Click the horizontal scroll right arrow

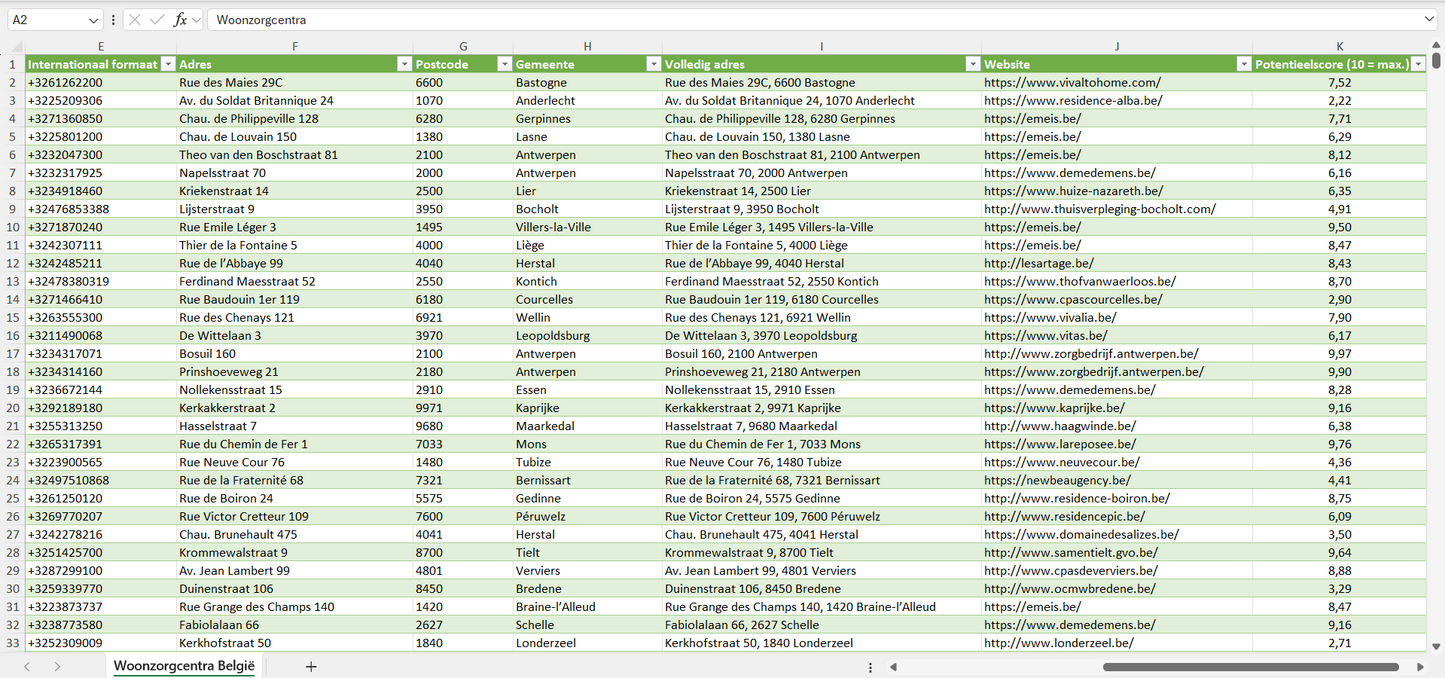tap(1420, 667)
